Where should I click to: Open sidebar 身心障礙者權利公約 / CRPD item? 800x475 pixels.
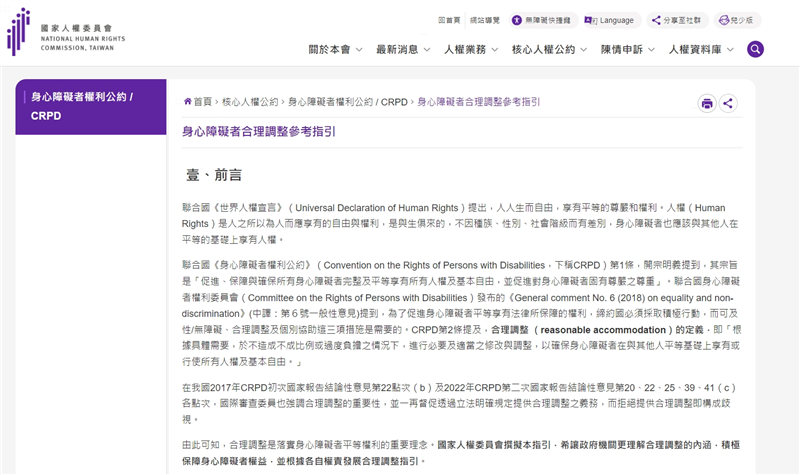91,107
